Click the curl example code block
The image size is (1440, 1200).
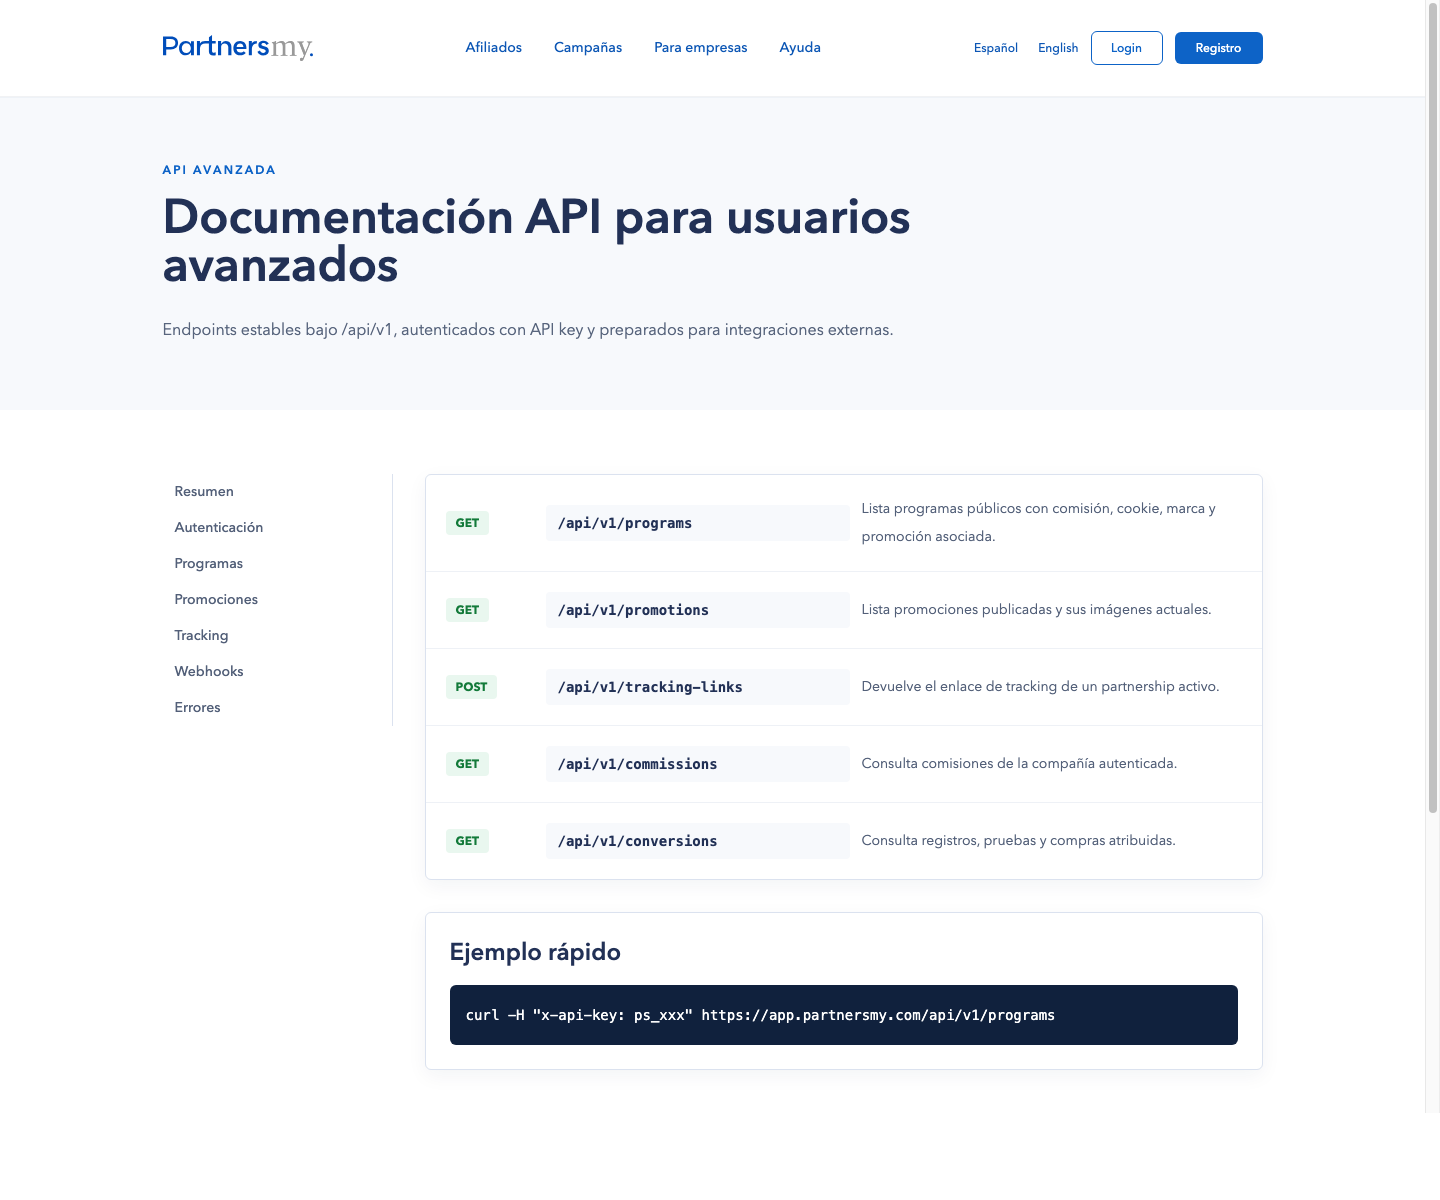(843, 1015)
